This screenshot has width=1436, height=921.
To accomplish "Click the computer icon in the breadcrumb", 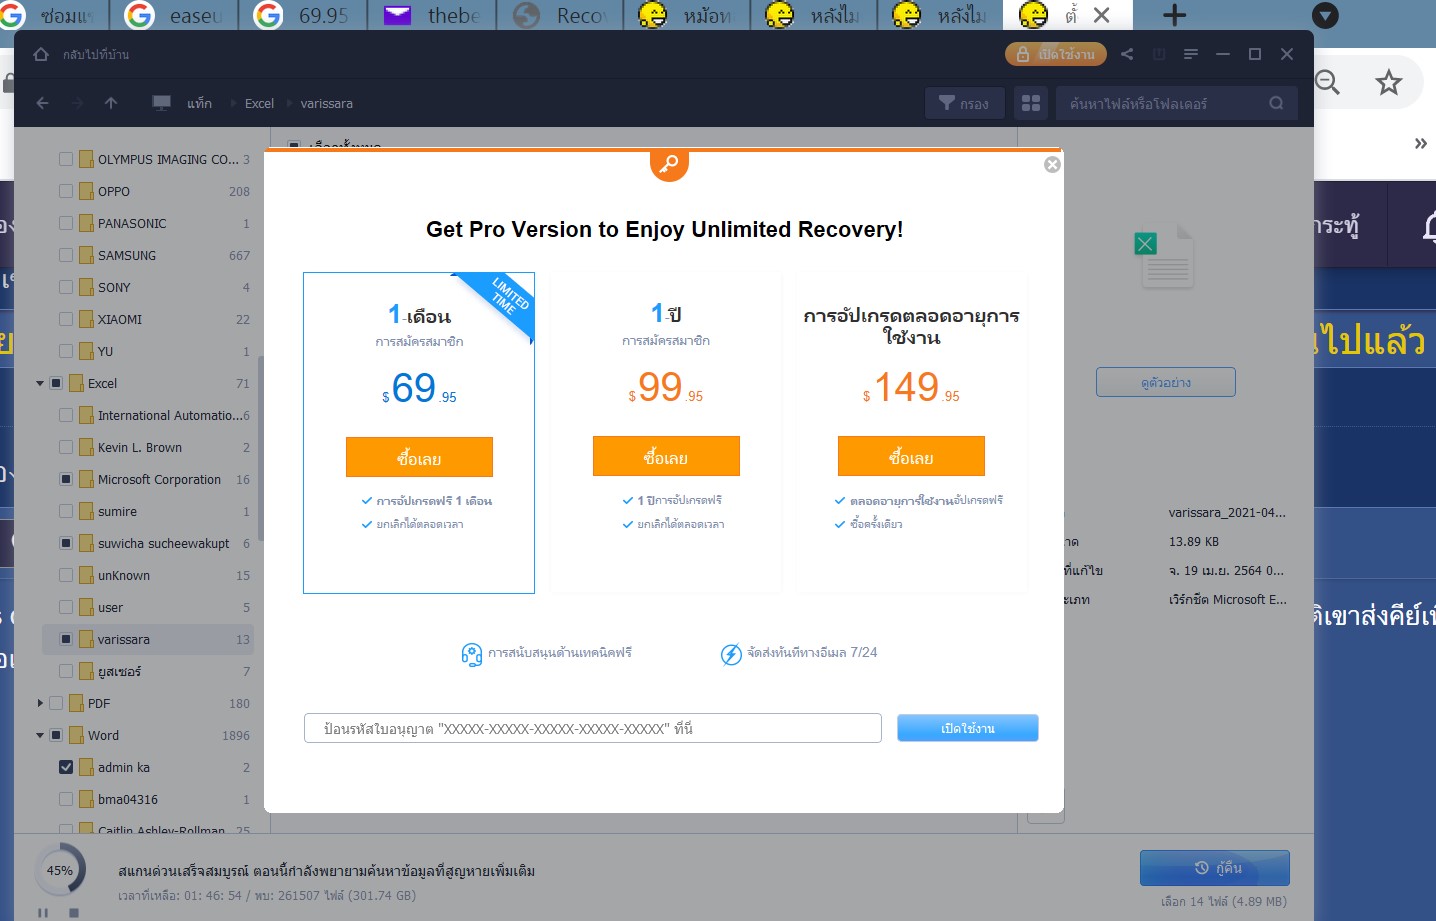I will [x=161, y=103].
